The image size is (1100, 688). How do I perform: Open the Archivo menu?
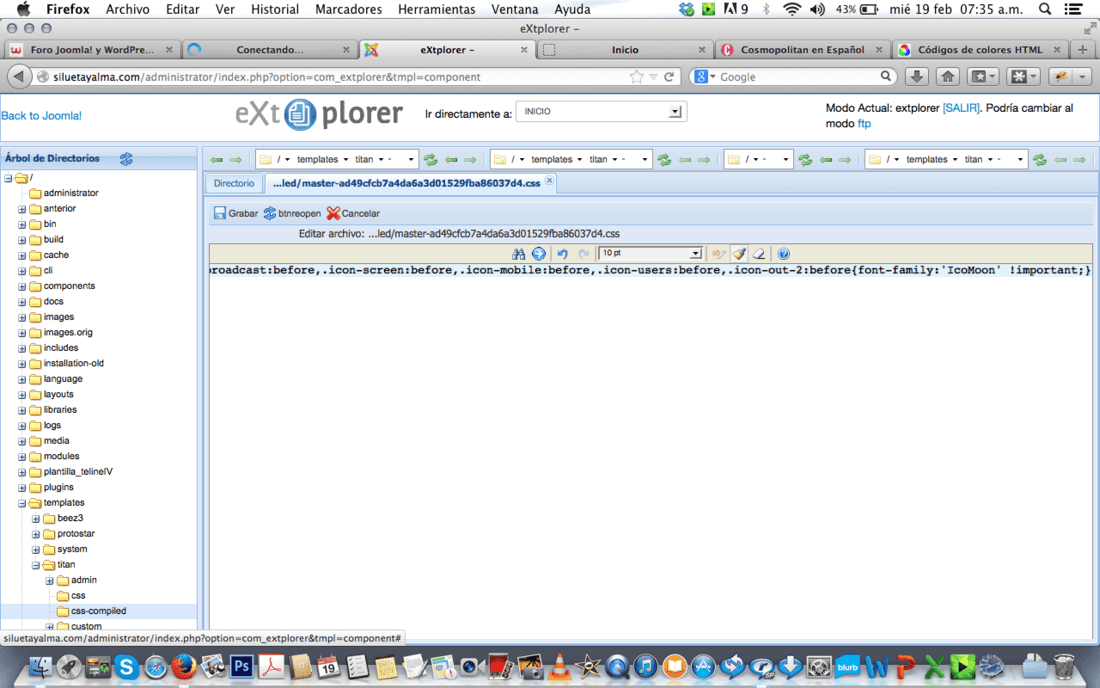click(x=127, y=9)
